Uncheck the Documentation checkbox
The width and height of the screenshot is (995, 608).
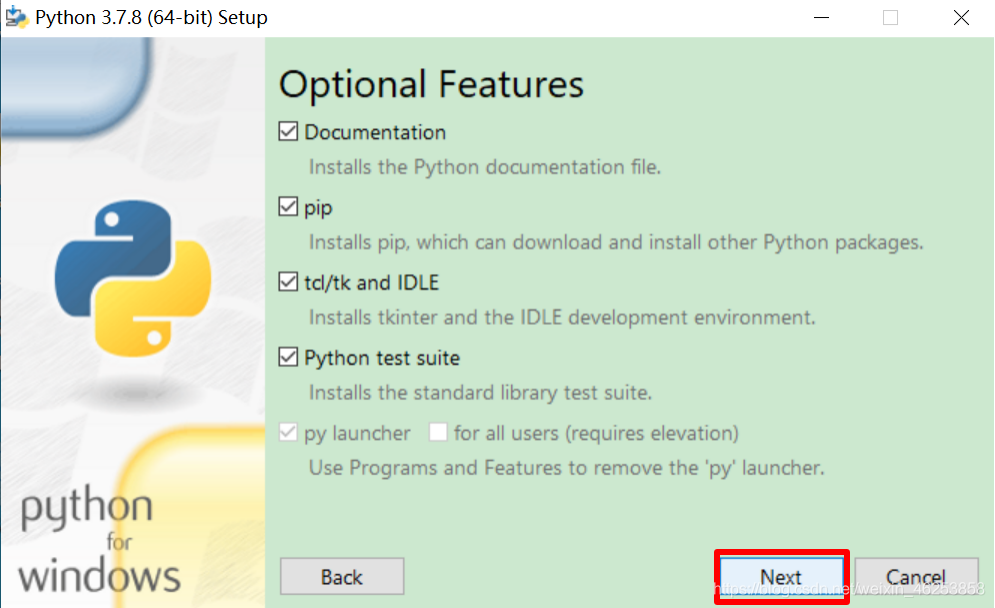click(x=288, y=131)
